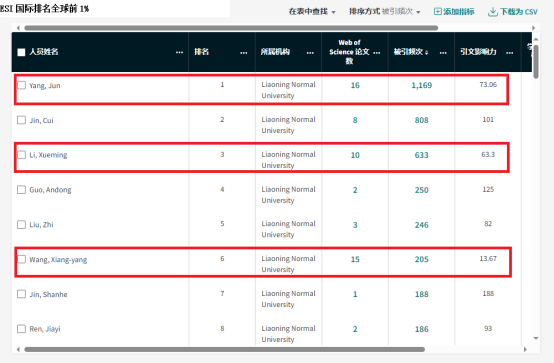Click the name Yang, Jun

tap(45, 86)
